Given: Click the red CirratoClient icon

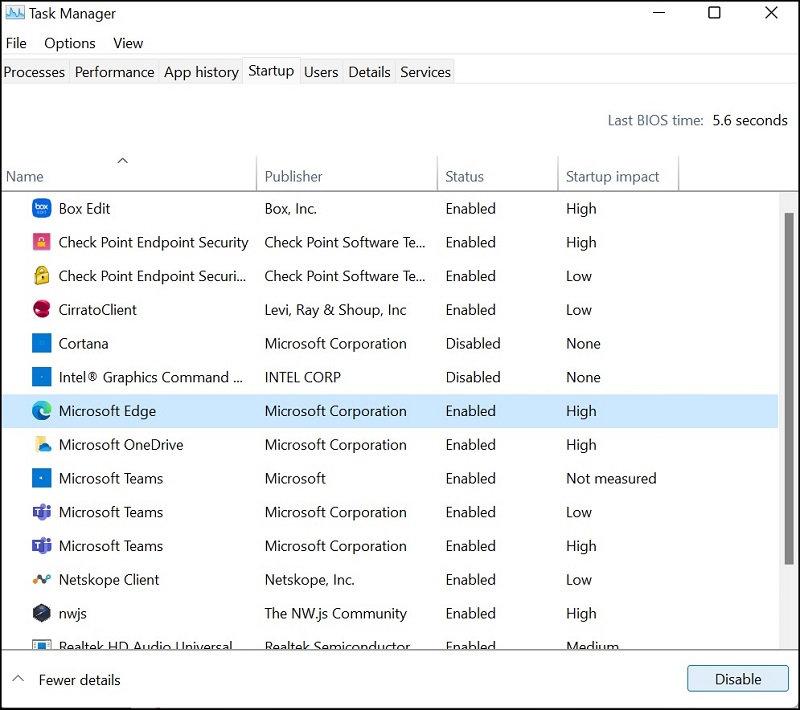Looking at the screenshot, I should (41, 309).
